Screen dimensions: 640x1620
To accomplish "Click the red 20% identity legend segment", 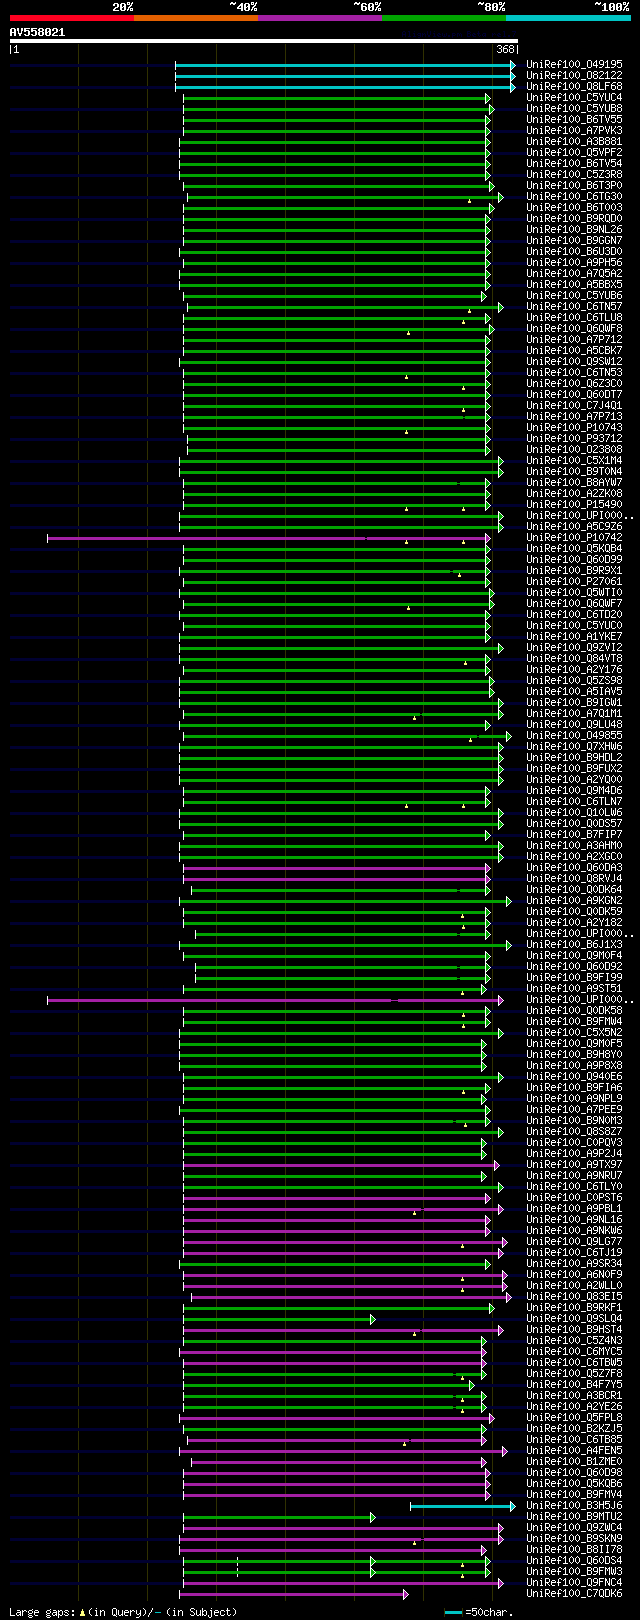I will pyautogui.click(x=71, y=18).
